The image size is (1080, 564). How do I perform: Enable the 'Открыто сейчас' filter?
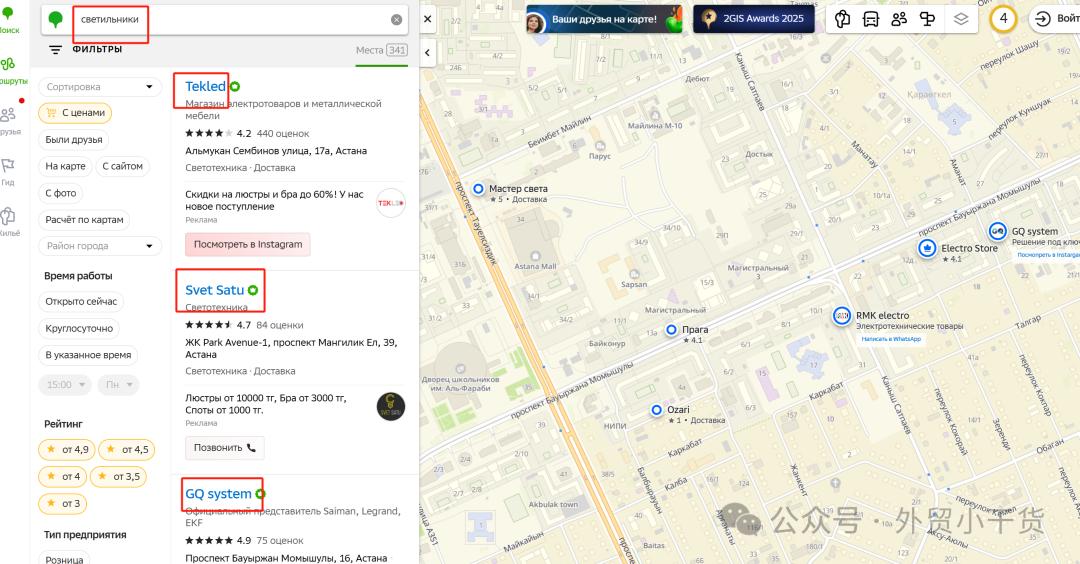click(x=81, y=301)
